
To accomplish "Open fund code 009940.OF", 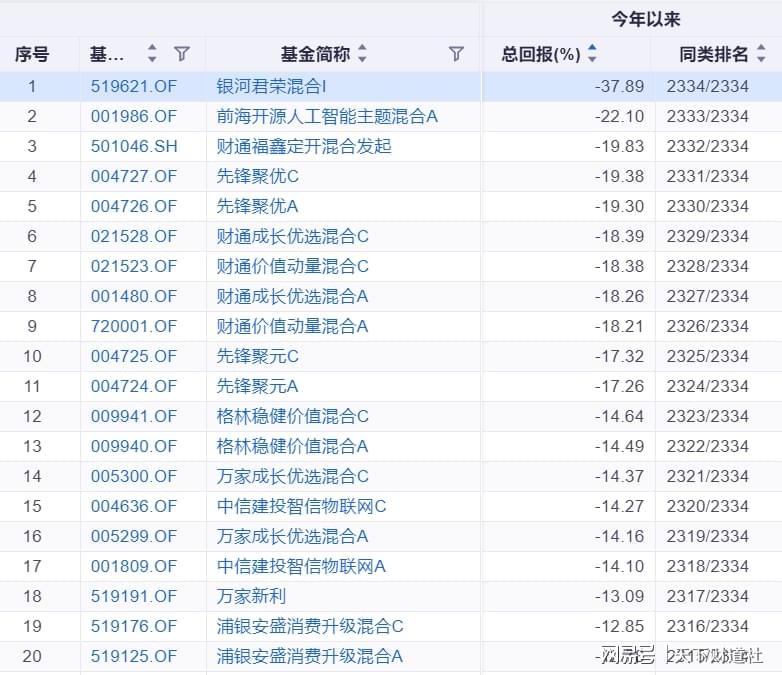I will click(134, 446).
